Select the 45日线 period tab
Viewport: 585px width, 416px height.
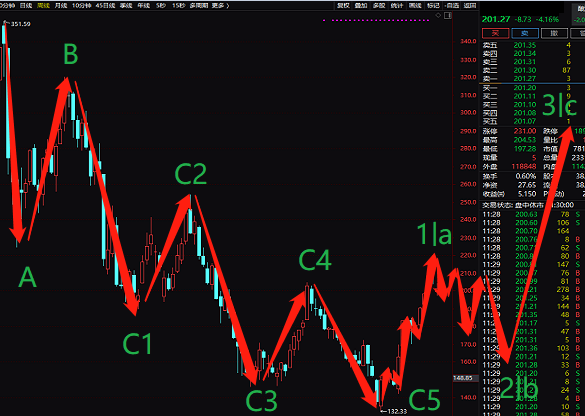point(105,6)
